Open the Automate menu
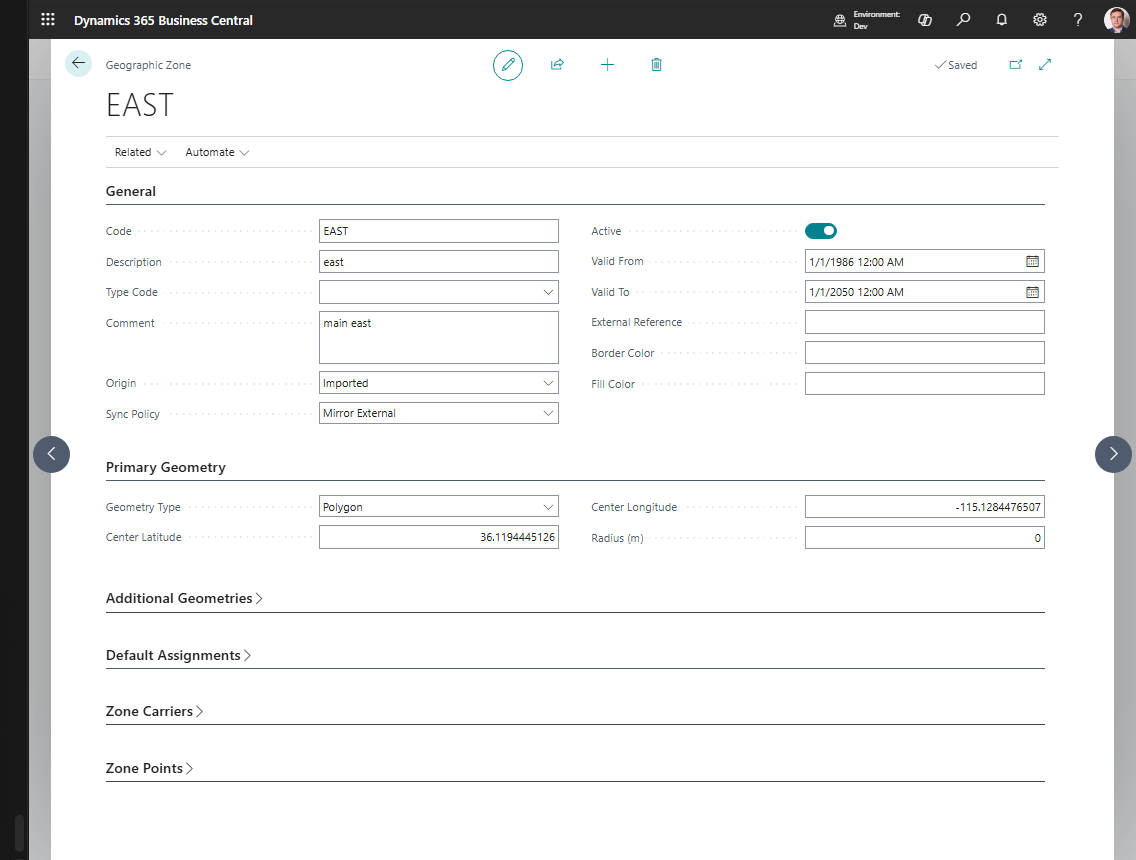Screen dimensions: 1136x860 [x=217, y=152]
